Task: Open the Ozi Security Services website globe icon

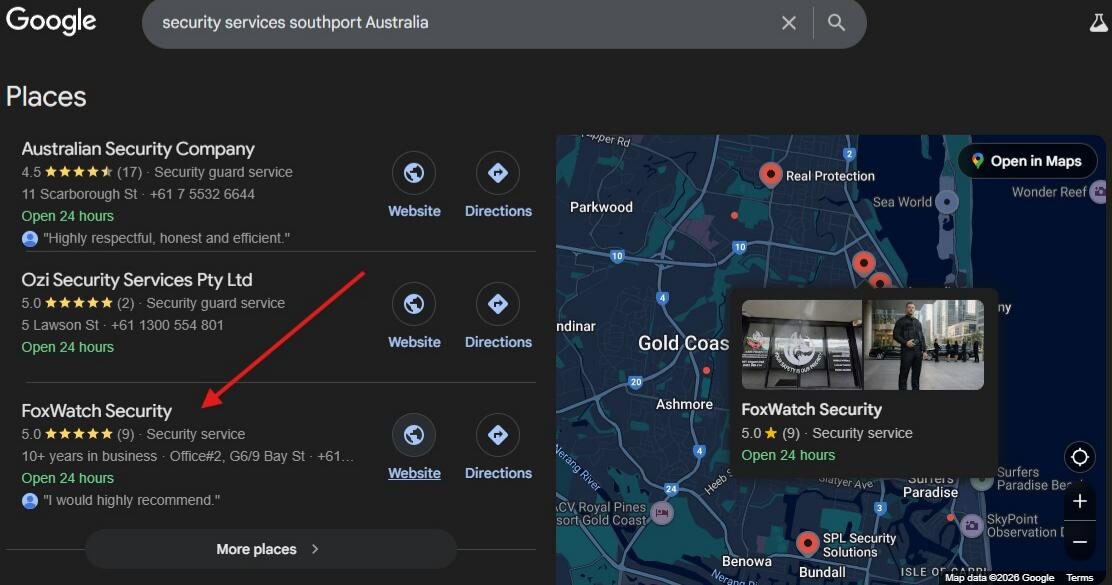Action: (414, 303)
